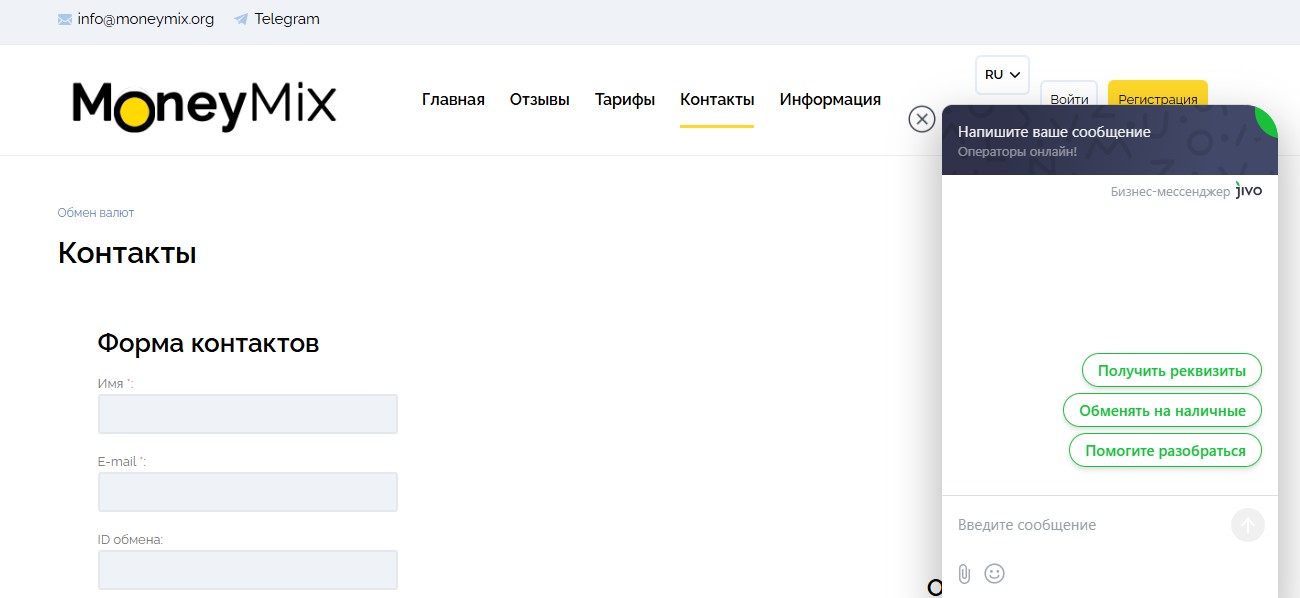
Task: Click the Операторы онлайн! status text
Action: [x=1017, y=152]
